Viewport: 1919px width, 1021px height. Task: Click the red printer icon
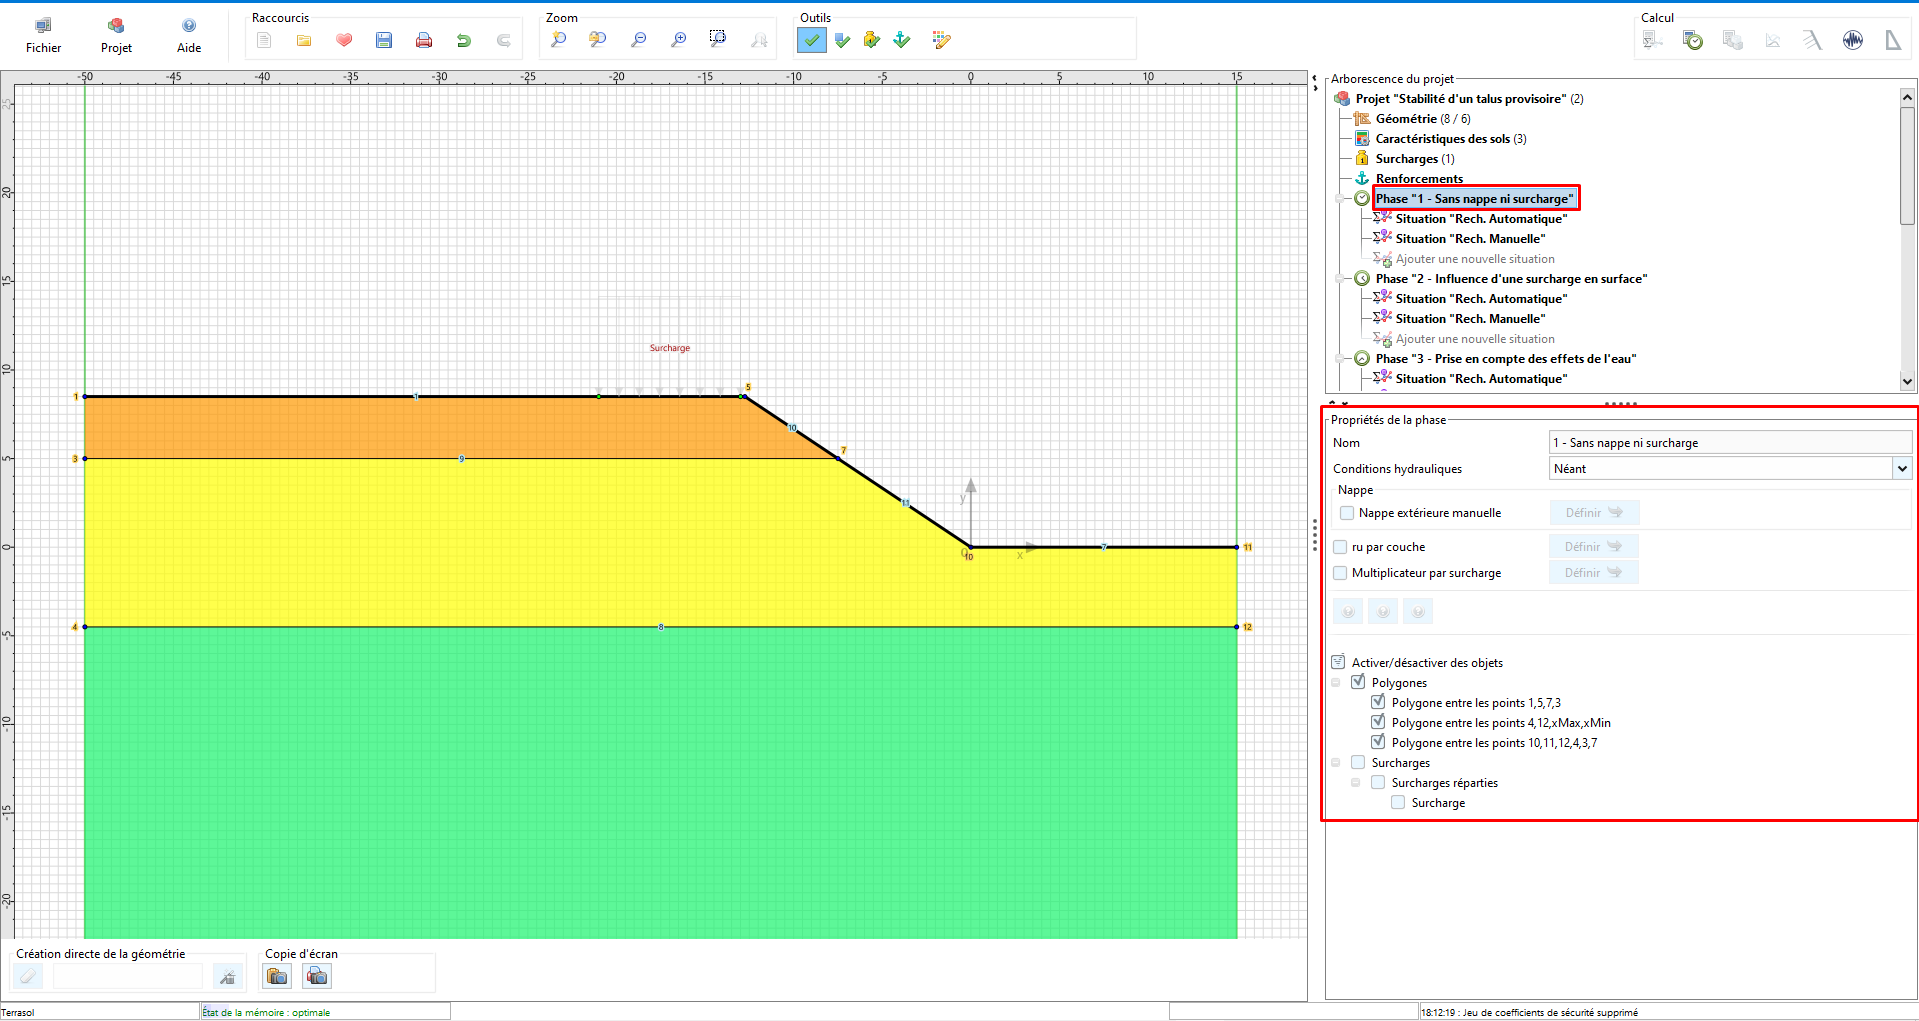(x=424, y=40)
